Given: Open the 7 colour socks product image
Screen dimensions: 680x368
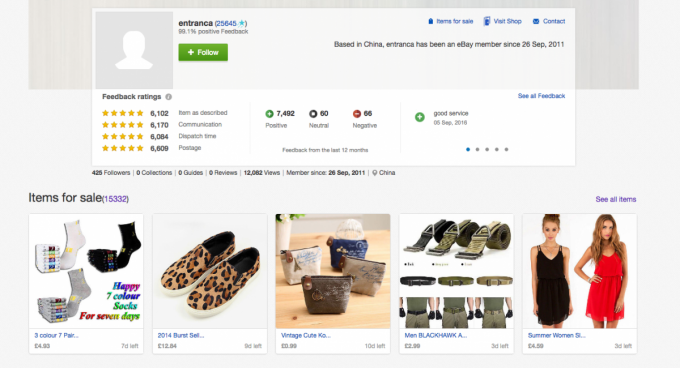Looking at the screenshot, I should click(x=86, y=271).
